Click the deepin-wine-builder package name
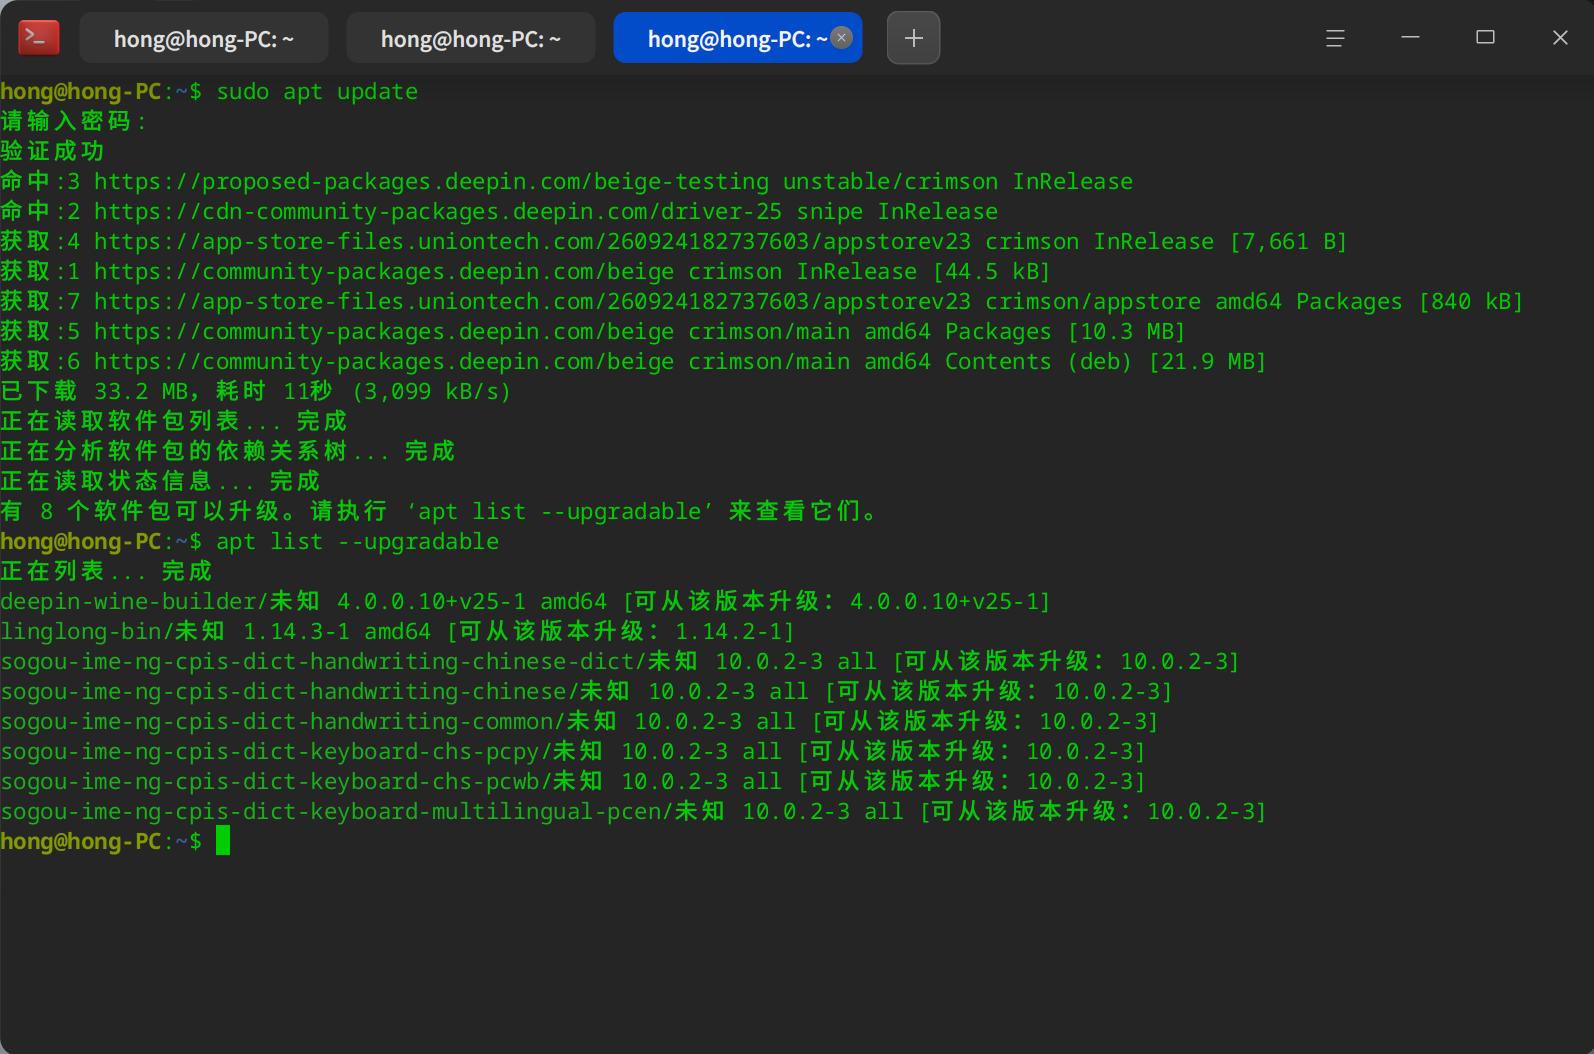Screen dimensions: 1594x1054 (x=129, y=601)
